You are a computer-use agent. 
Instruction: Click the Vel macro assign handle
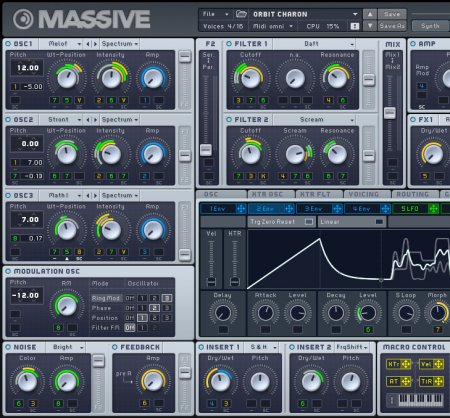439,364
